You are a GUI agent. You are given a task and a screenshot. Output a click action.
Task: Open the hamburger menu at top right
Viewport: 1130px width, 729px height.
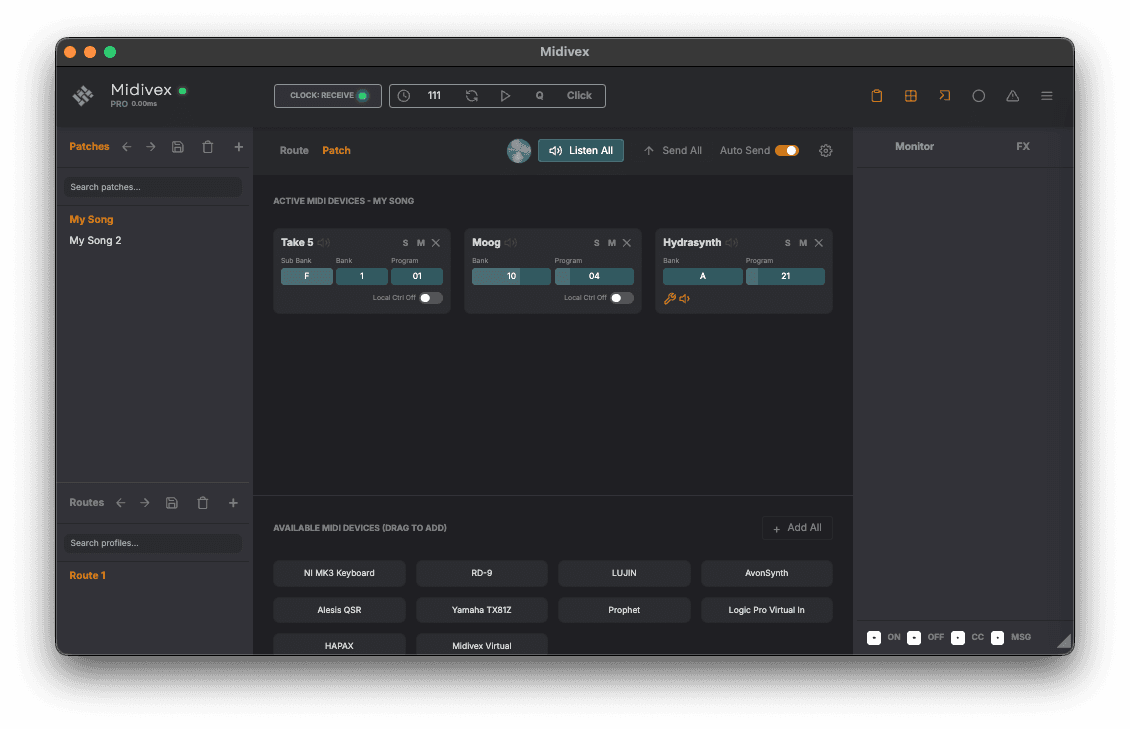click(x=1046, y=95)
